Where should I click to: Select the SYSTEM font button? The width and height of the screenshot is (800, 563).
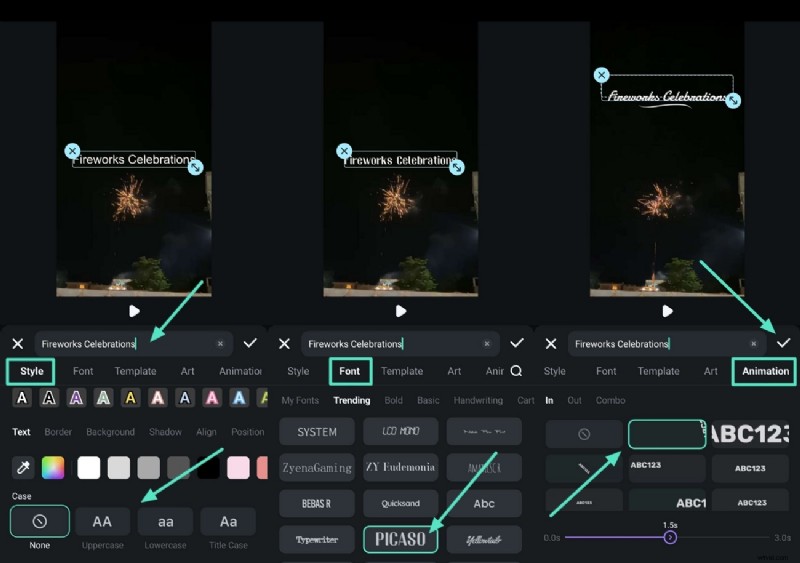coord(317,432)
